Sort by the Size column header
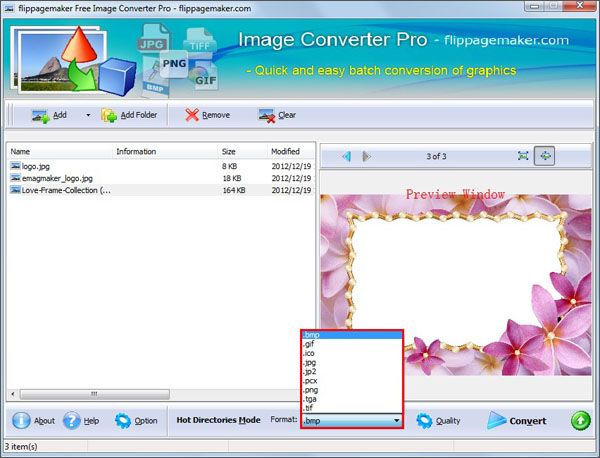The height and width of the screenshot is (458, 600). pos(243,152)
